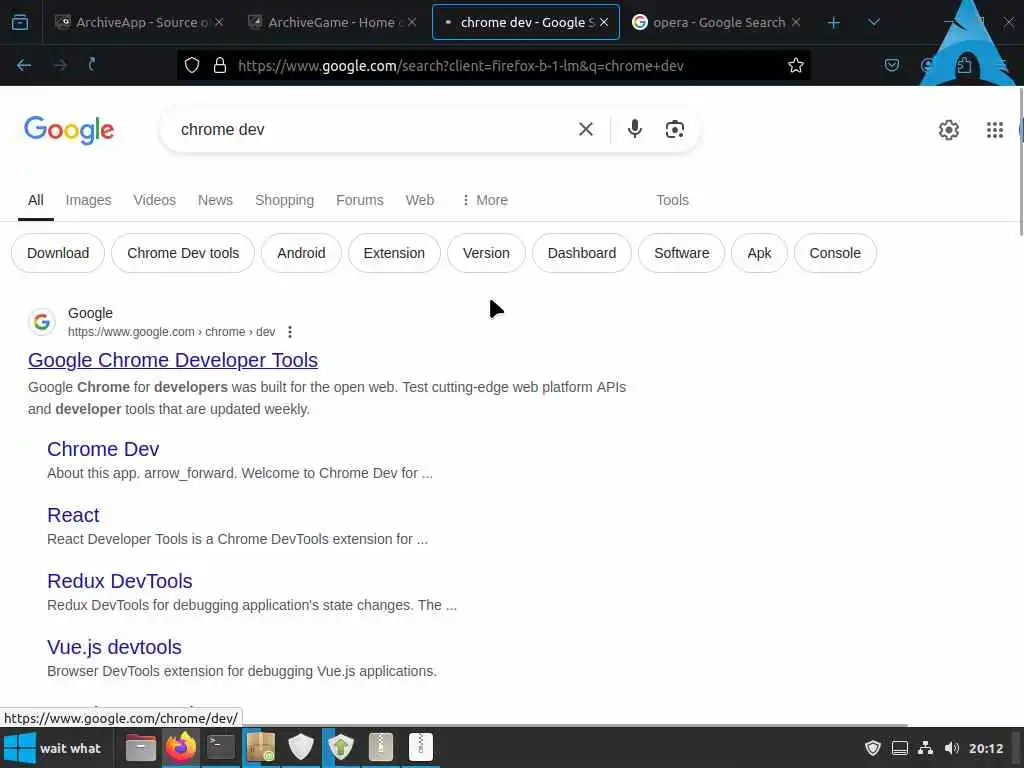Select the Shopping search tab
Image resolution: width=1024 pixels, height=768 pixels.
point(285,200)
